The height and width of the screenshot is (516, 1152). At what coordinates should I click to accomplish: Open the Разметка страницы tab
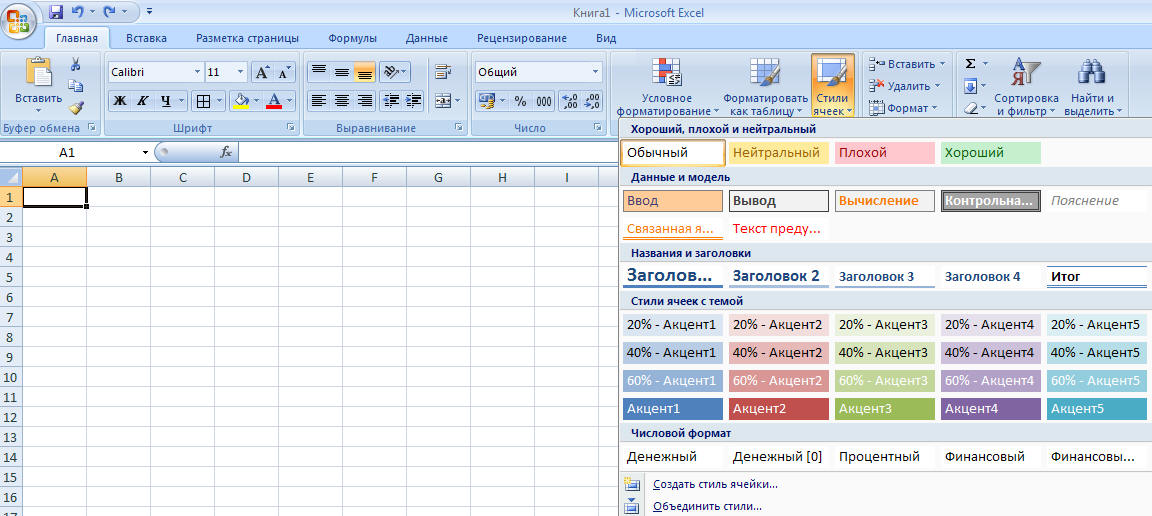tap(247, 38)
